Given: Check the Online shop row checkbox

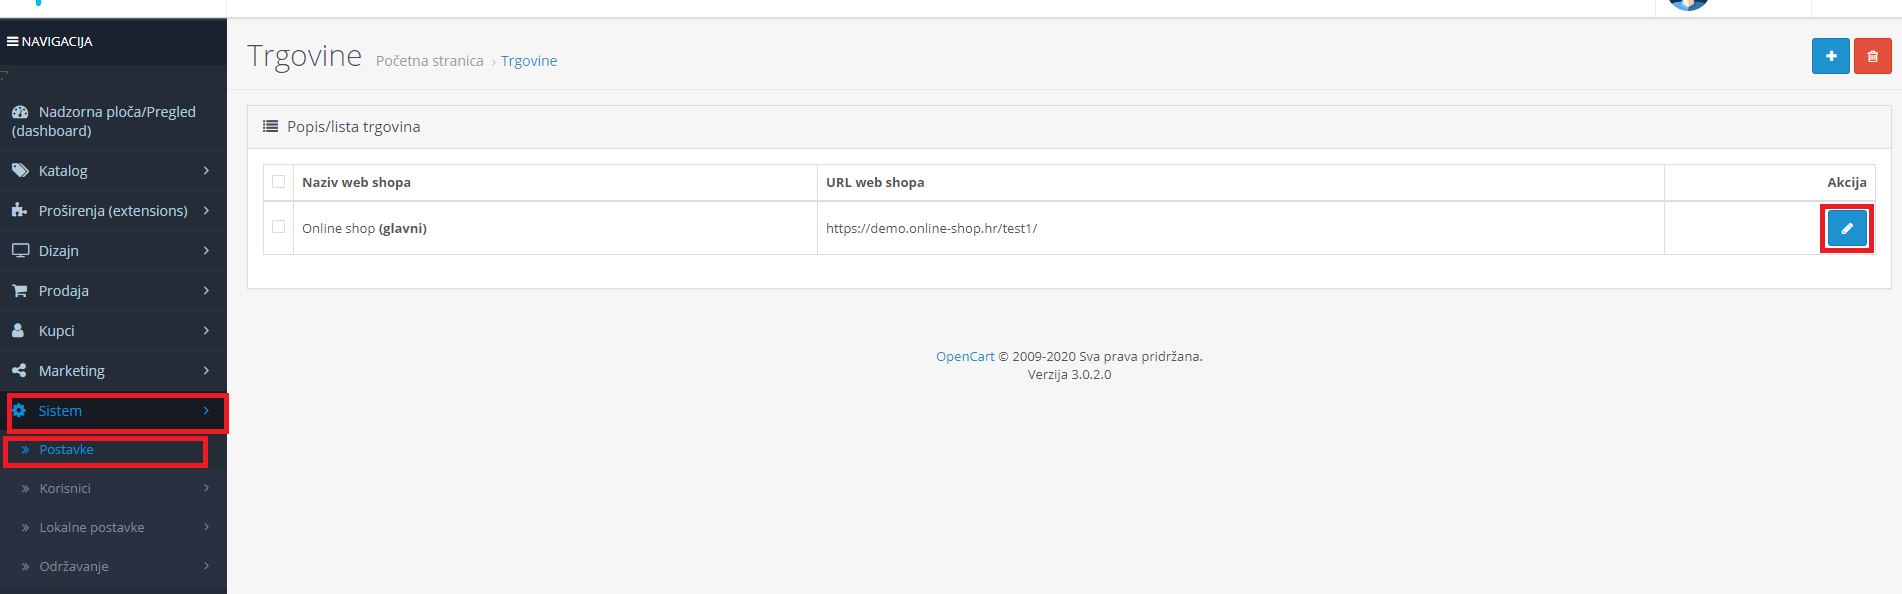Looking at the screenshot, I should [279, 227].
